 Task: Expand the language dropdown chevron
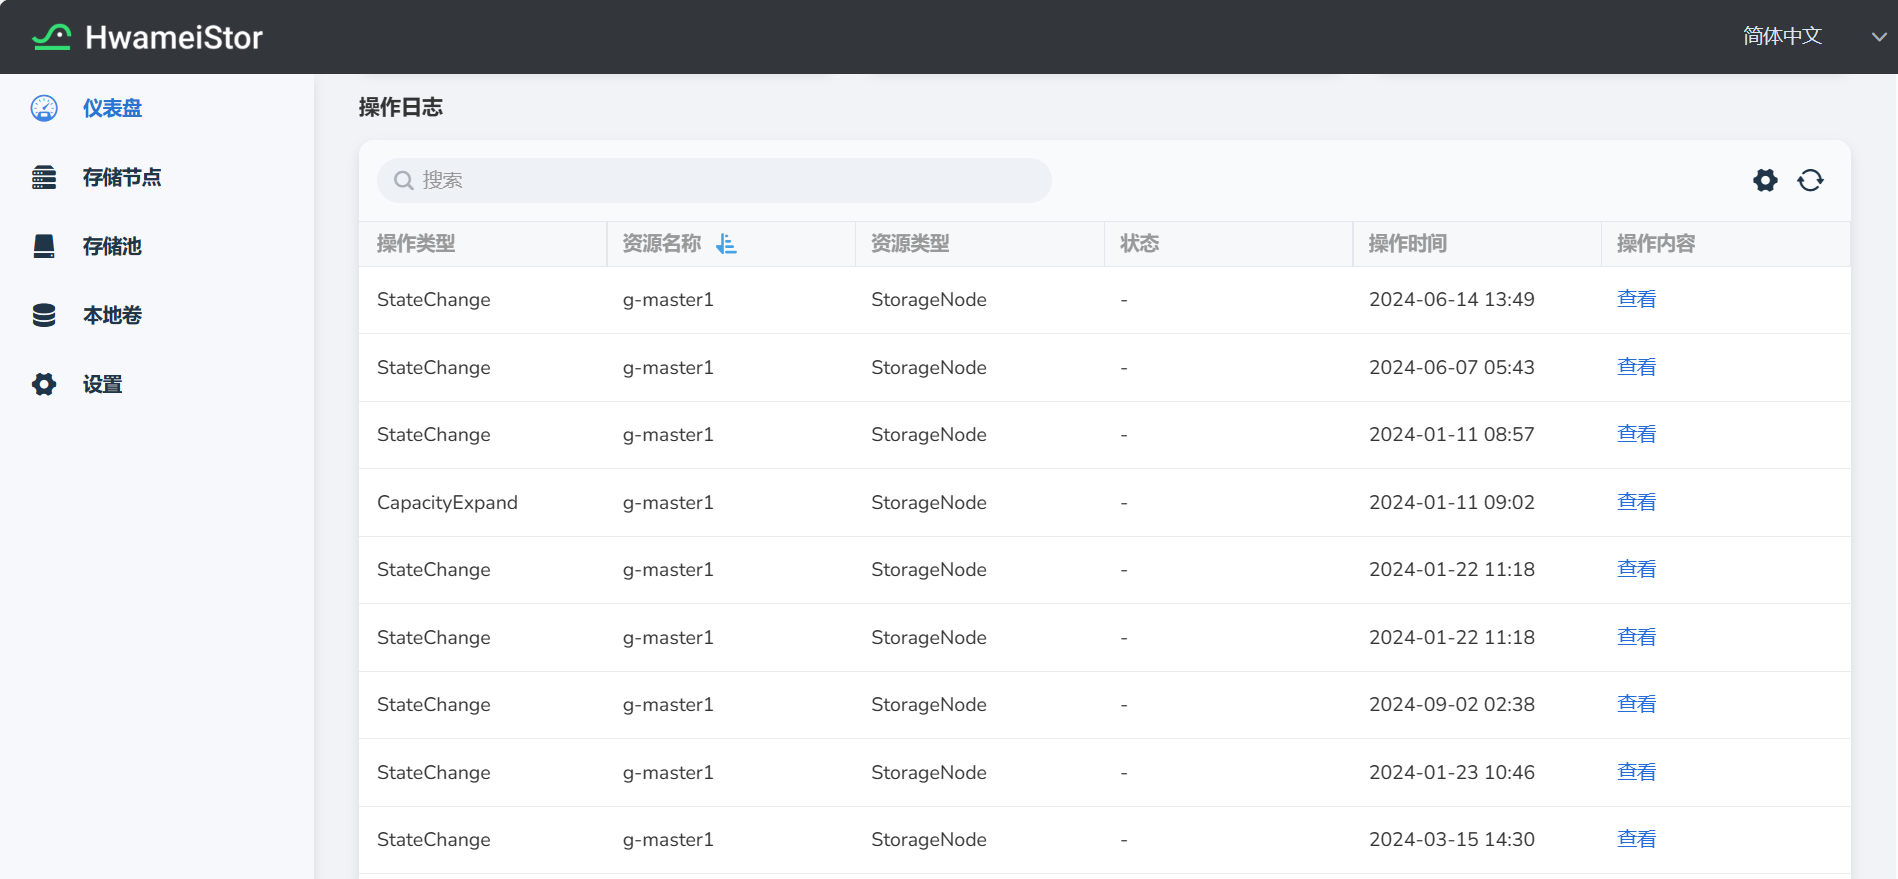coord(1879,37)
